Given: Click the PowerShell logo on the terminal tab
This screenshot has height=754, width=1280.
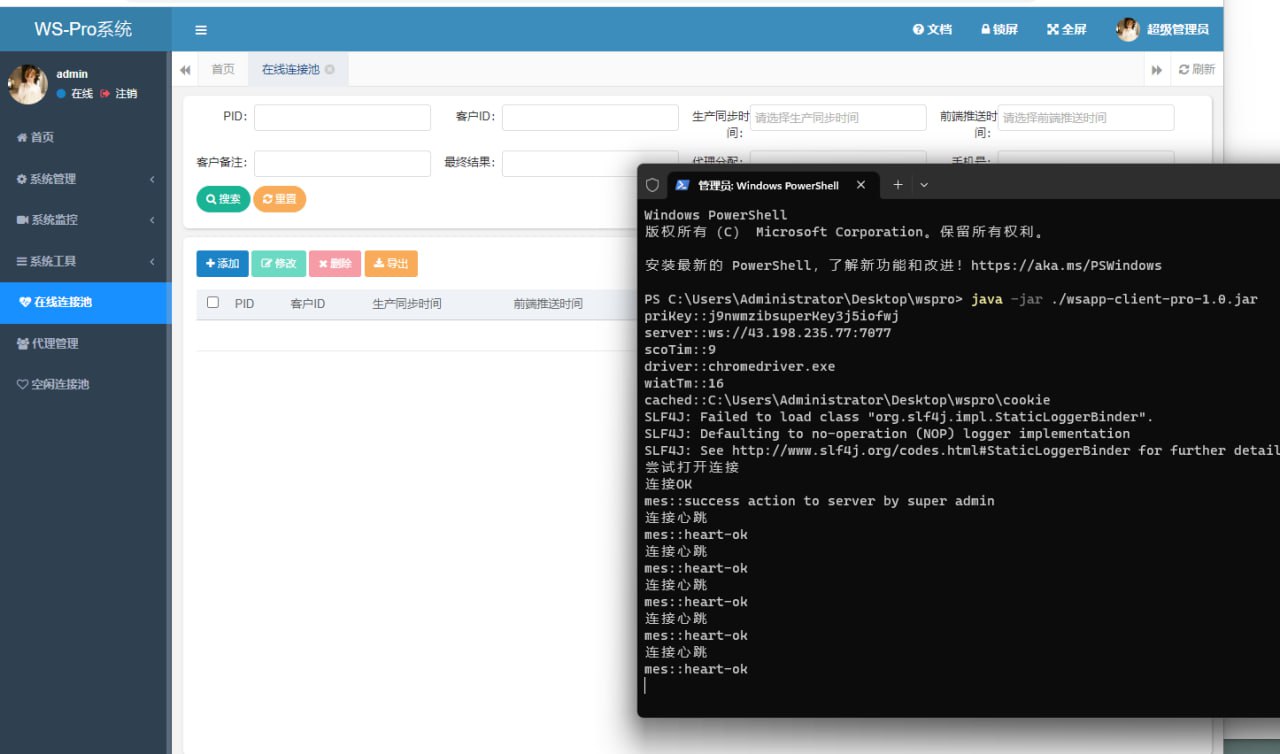Looking at the screenshot, I should pos(684,185).
